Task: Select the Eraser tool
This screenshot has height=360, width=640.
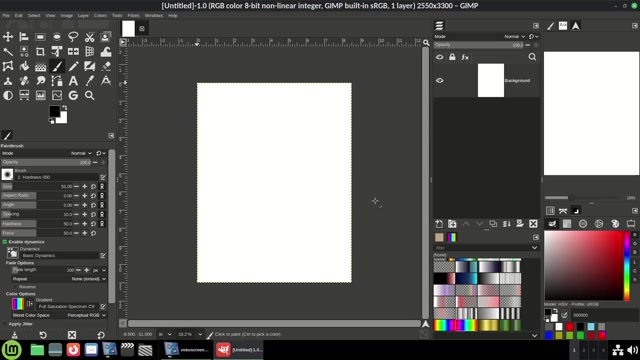Action: pyautogui.click(x=106, y=66)
